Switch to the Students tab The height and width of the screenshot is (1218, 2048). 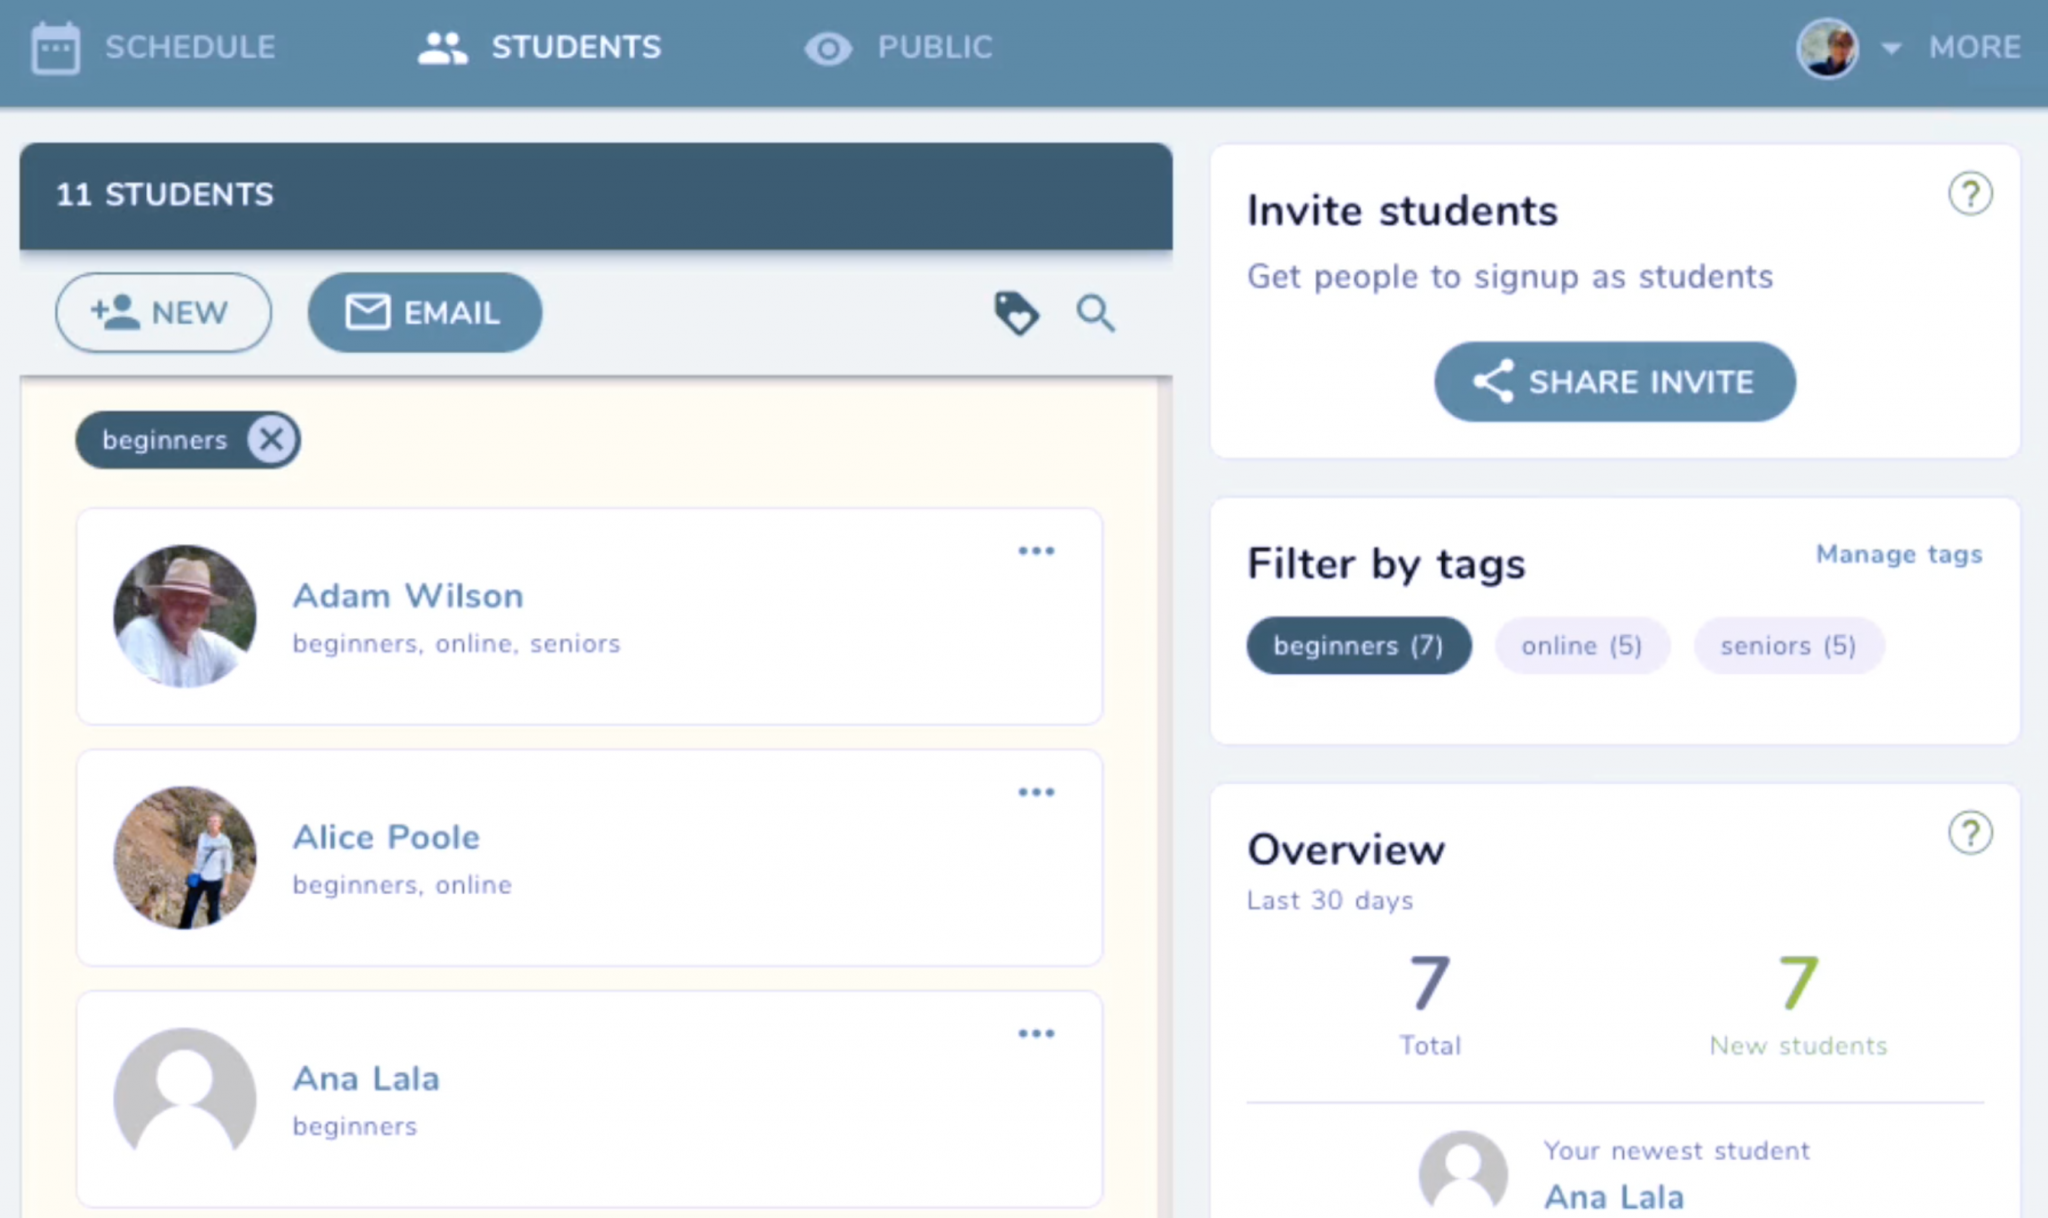(540, 48)
